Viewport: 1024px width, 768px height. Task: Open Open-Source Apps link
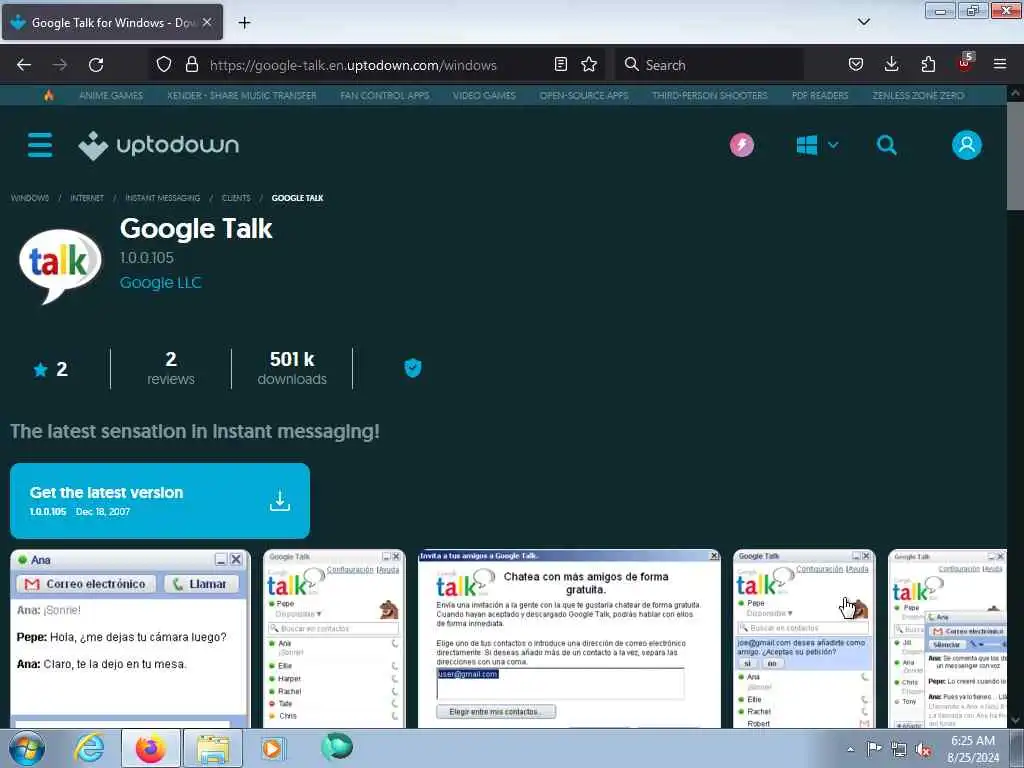(584, 95)
